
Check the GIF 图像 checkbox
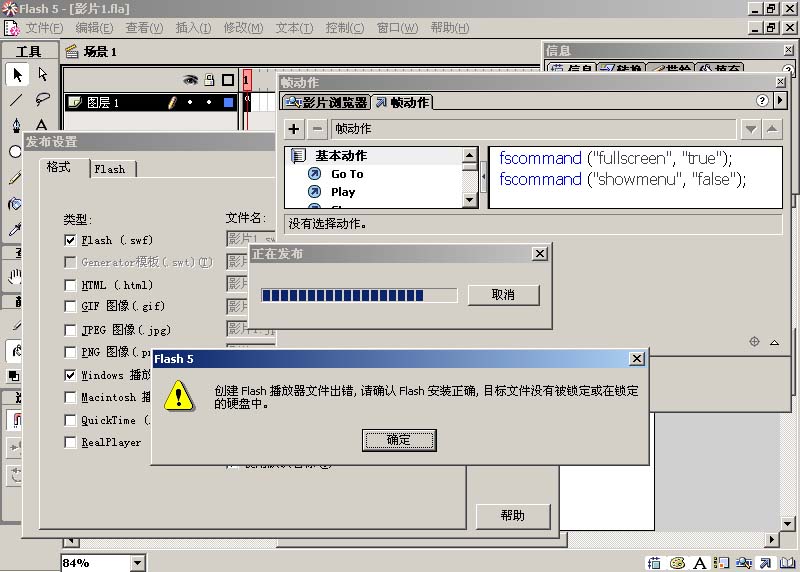coord(70,306)
